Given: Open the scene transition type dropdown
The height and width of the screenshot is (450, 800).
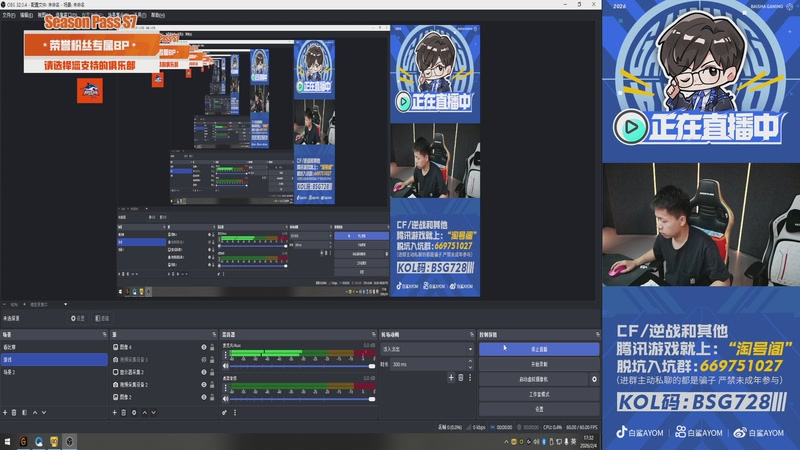Looking at the screenshot, I should [x=427, y=349].
